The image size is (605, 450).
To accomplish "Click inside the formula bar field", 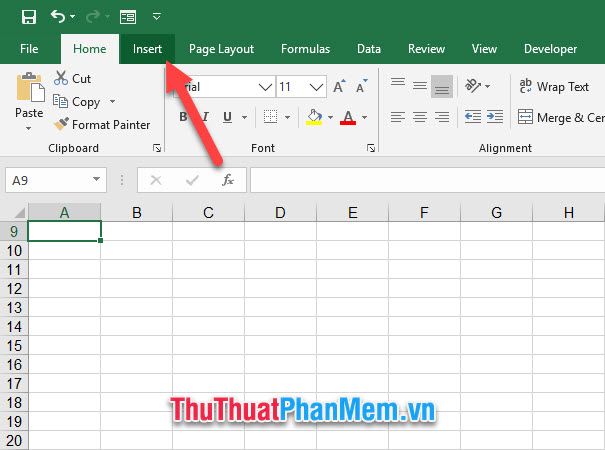I will click(428, 180).
